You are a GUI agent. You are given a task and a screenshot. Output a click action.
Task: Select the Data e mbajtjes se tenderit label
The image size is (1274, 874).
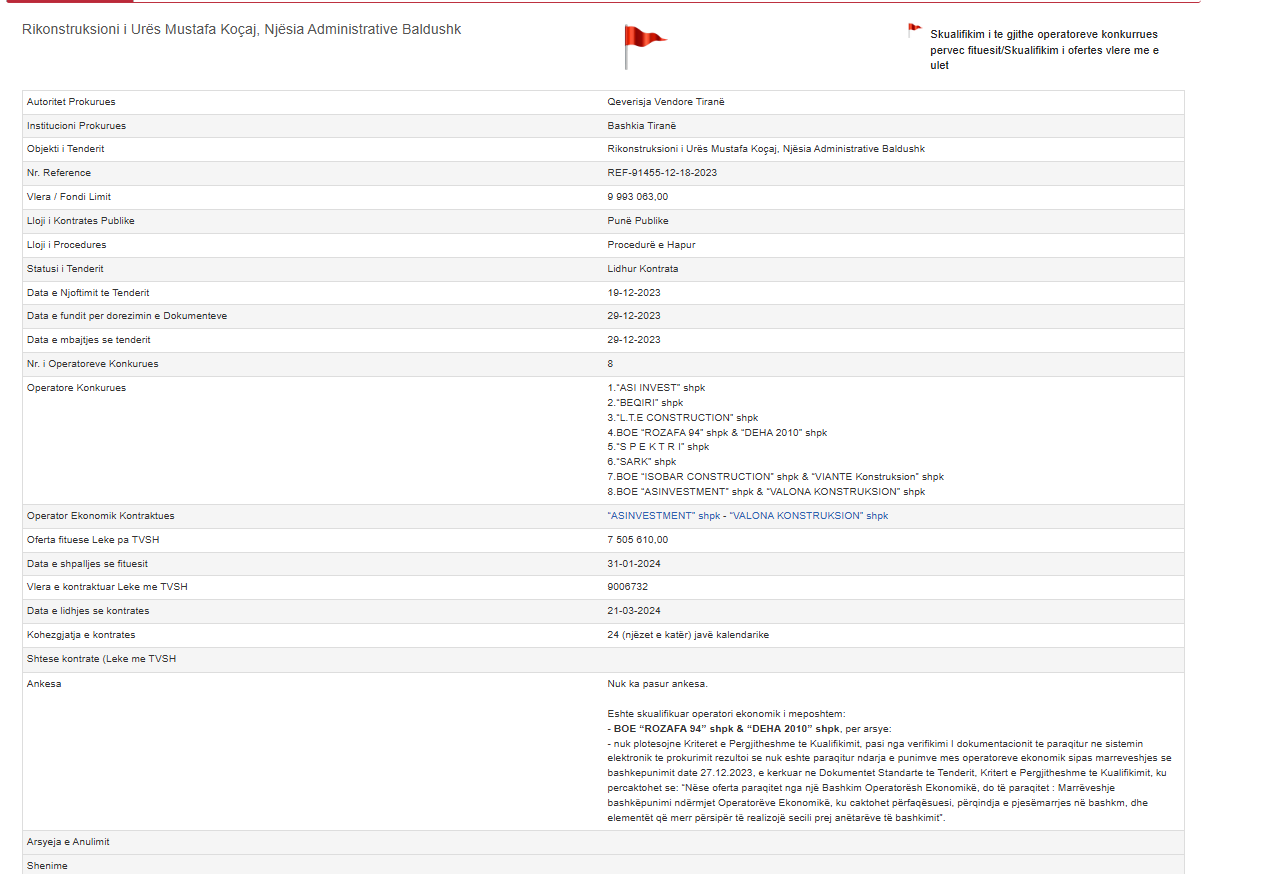pos(89,340)
